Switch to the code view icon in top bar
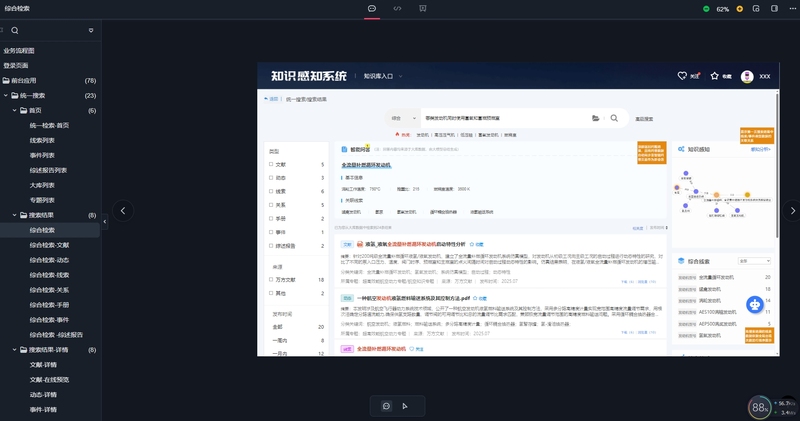Viewport: 800px width, 421px height. tap(397, 9)
